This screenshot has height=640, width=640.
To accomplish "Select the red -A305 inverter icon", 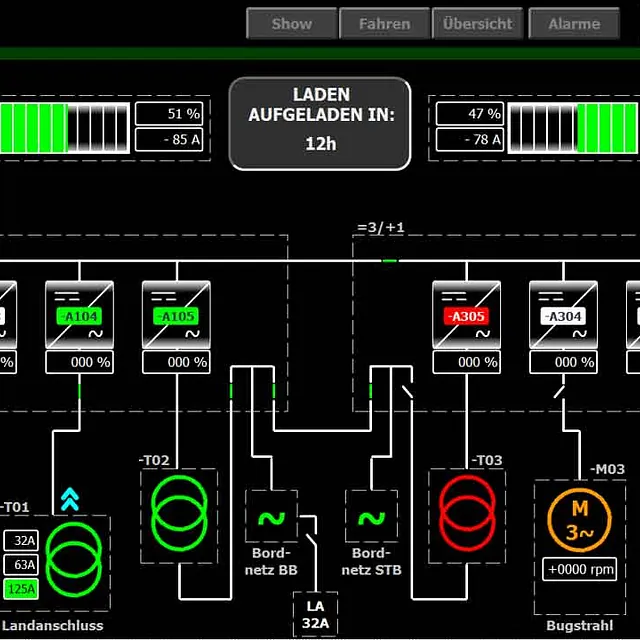I will [467, 314].
